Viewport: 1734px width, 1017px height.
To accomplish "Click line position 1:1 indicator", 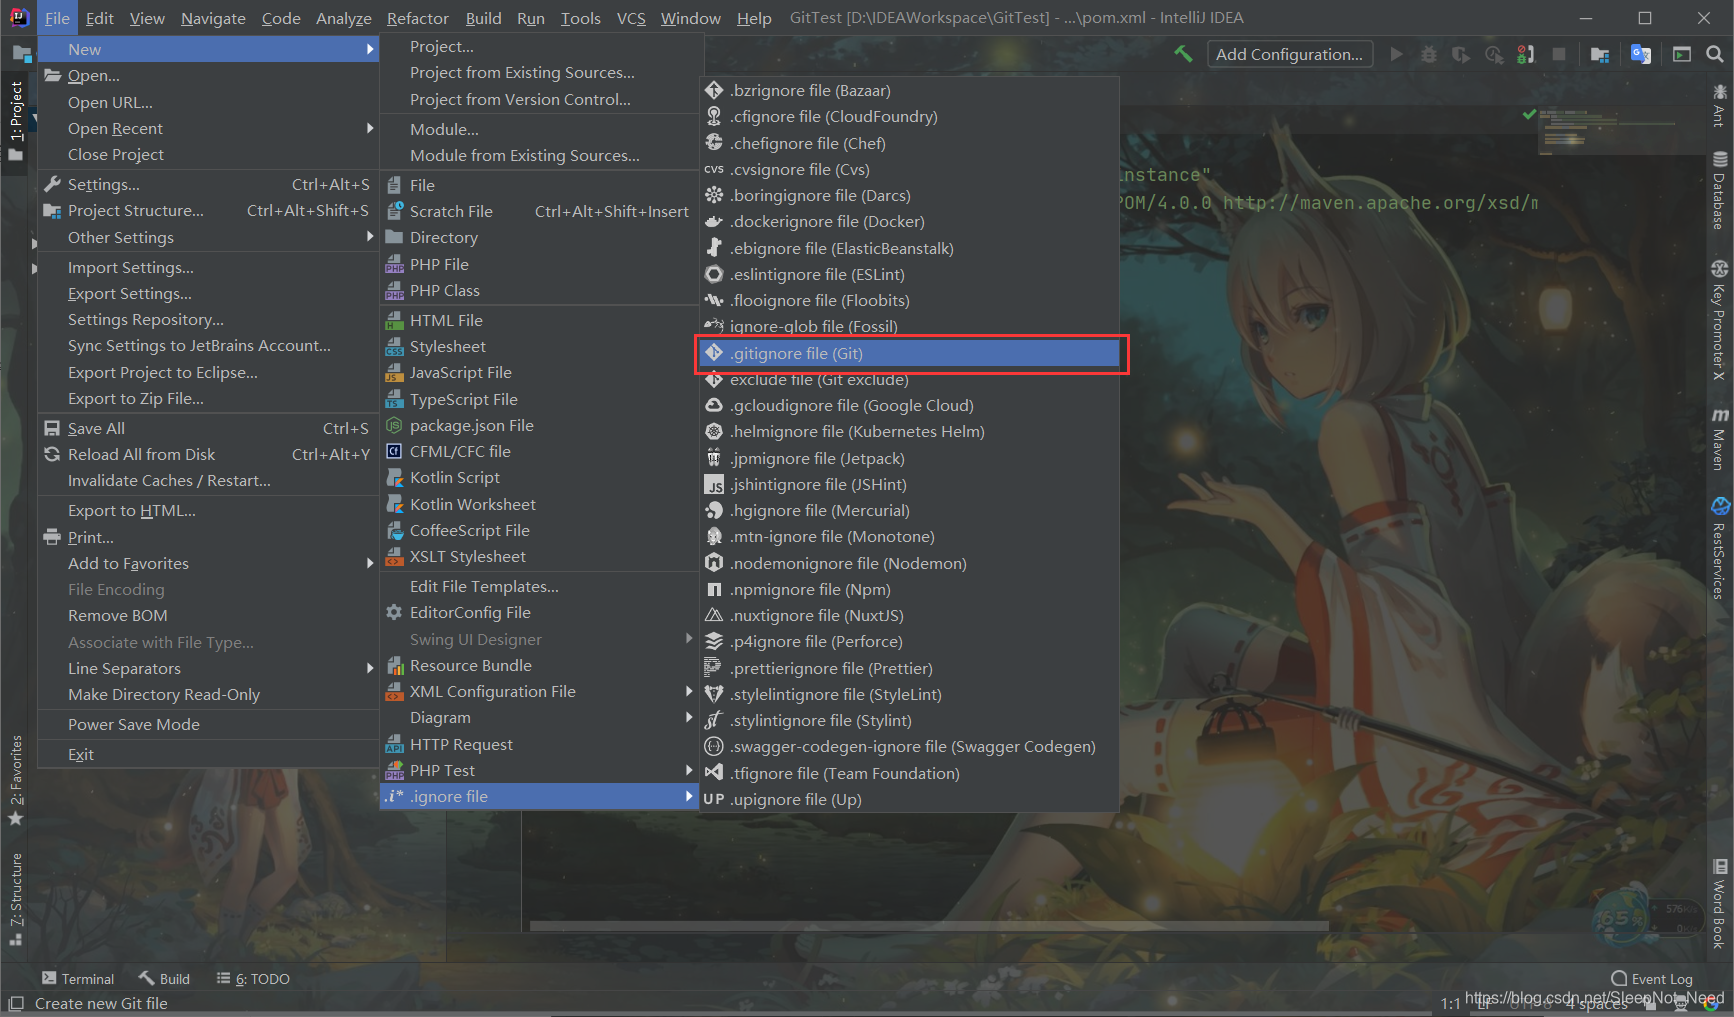I will click(1450, 1003).
